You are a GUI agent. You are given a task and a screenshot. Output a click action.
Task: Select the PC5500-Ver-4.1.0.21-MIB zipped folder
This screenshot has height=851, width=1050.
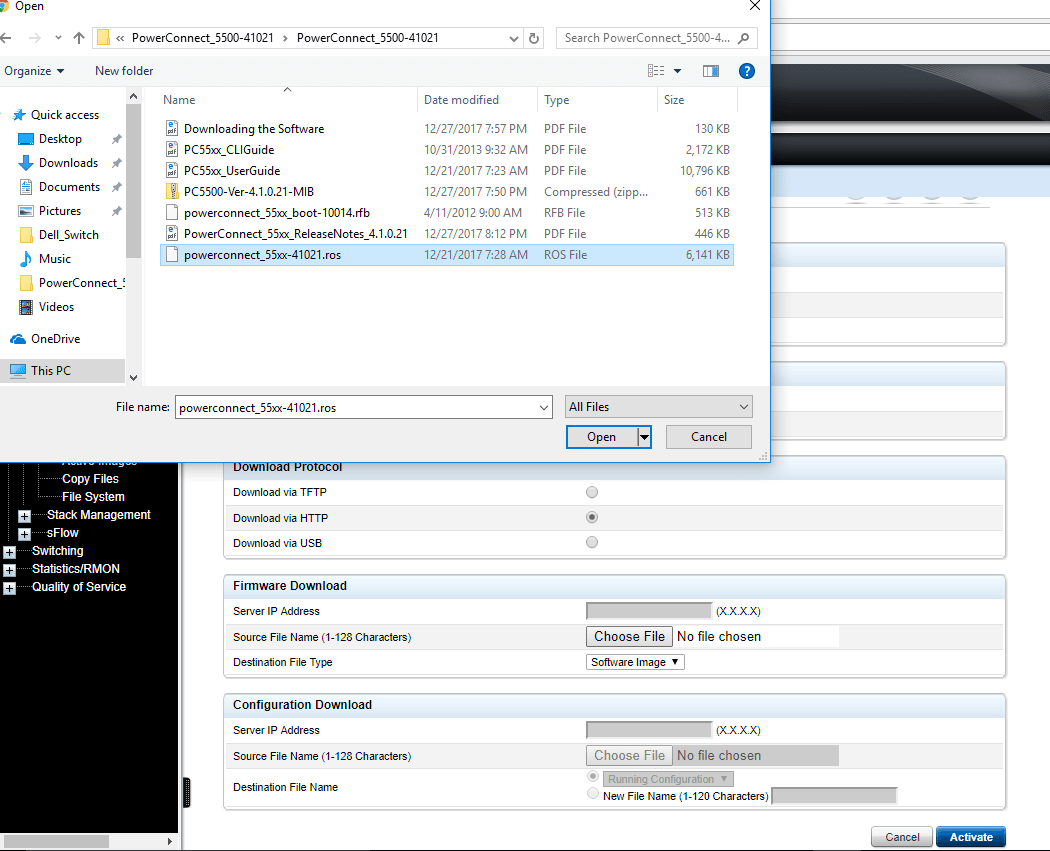pos(249,192)
